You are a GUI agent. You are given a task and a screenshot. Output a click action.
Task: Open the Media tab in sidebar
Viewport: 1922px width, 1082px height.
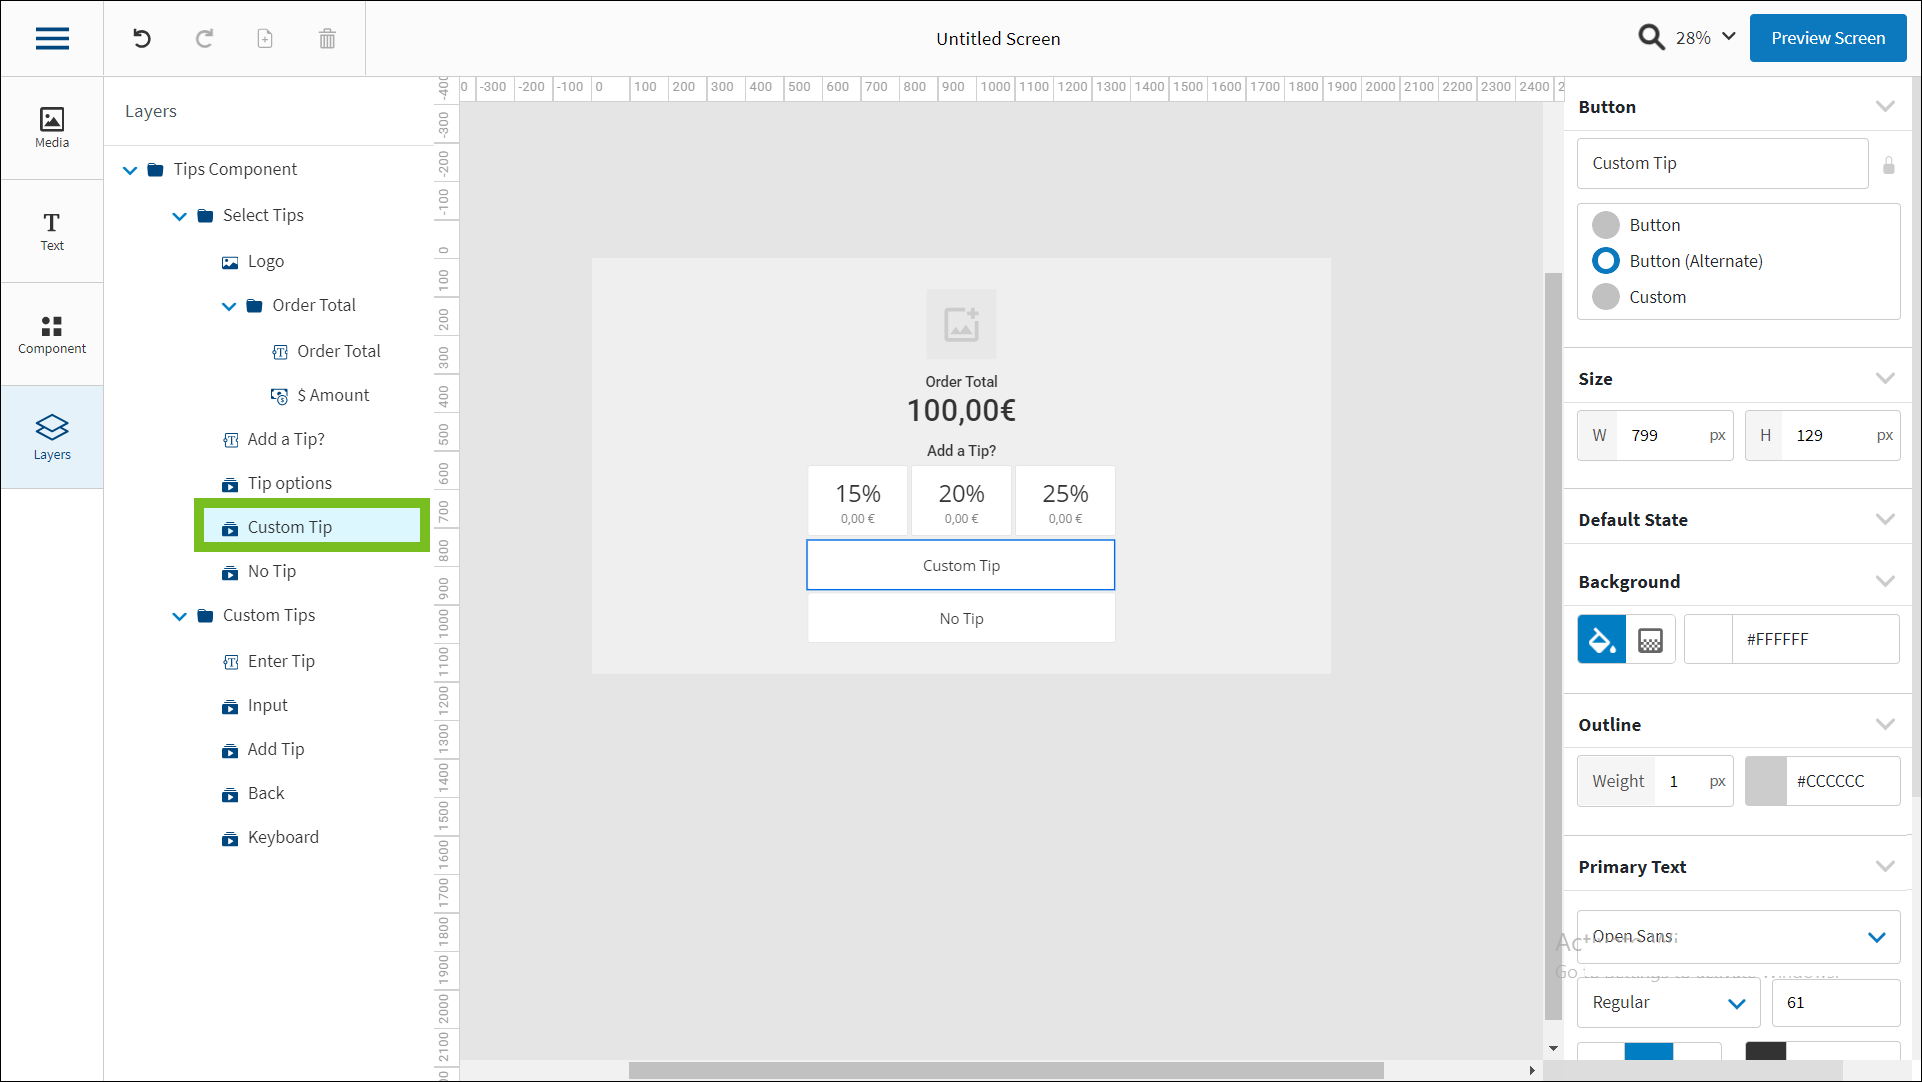52,128
